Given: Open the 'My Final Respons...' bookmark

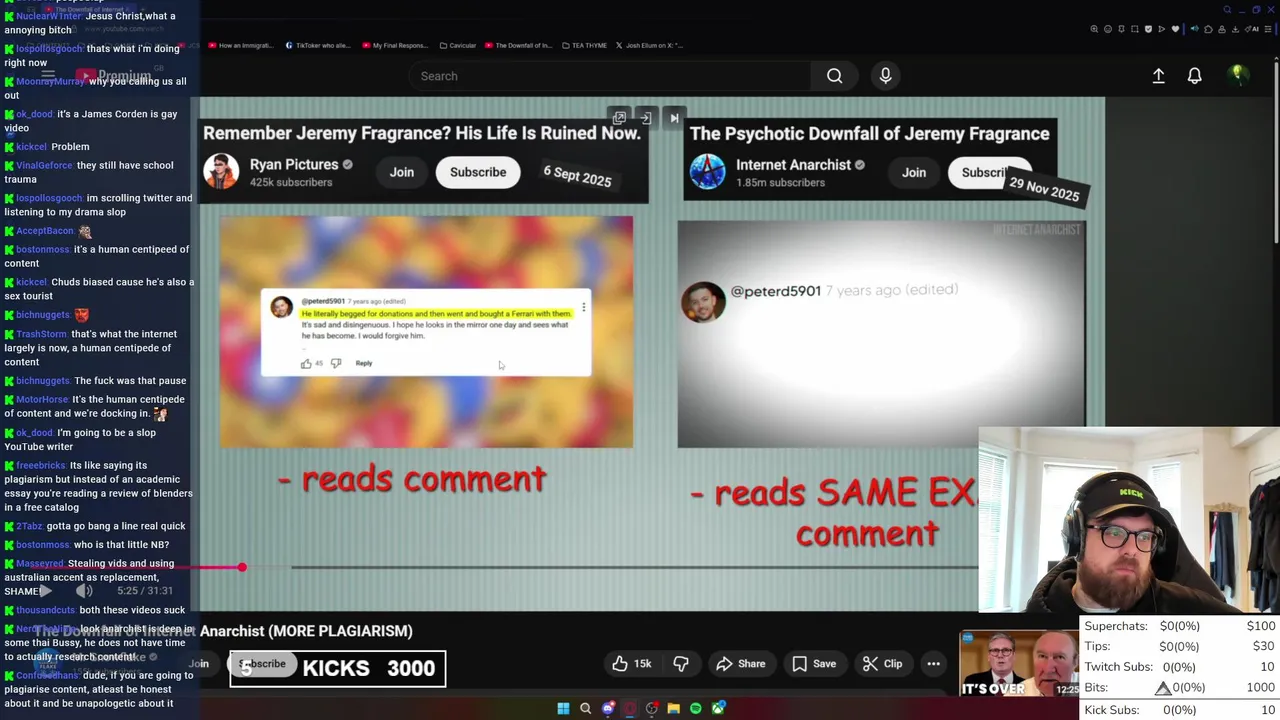Looking at the screenshot, I should [x=395, y=45].
